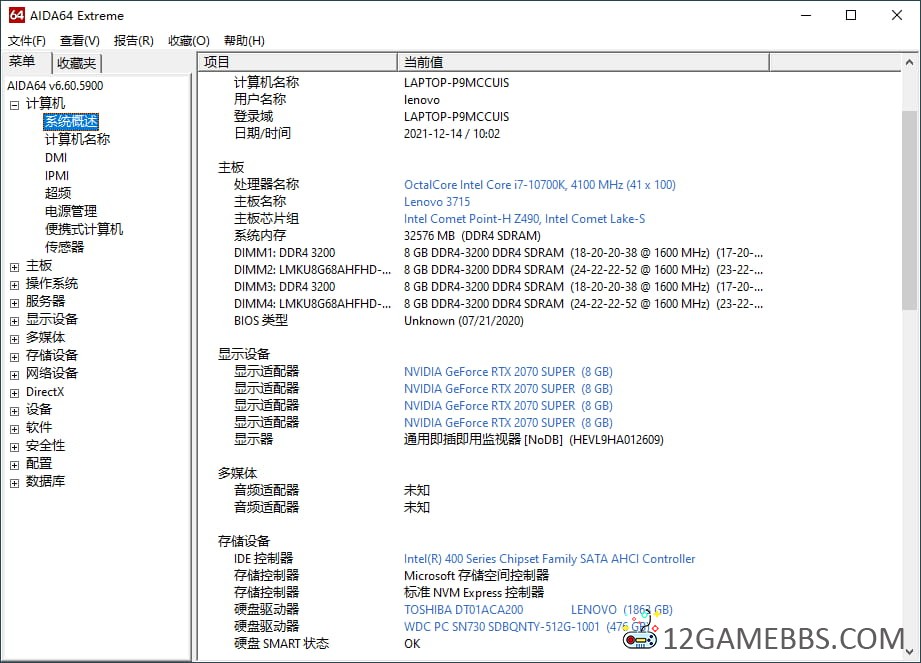Viewport: 921px width, 663px height.
Task: Expand the 网络设备 tree node
Action: pyautogui.click(x=15, y=375)
